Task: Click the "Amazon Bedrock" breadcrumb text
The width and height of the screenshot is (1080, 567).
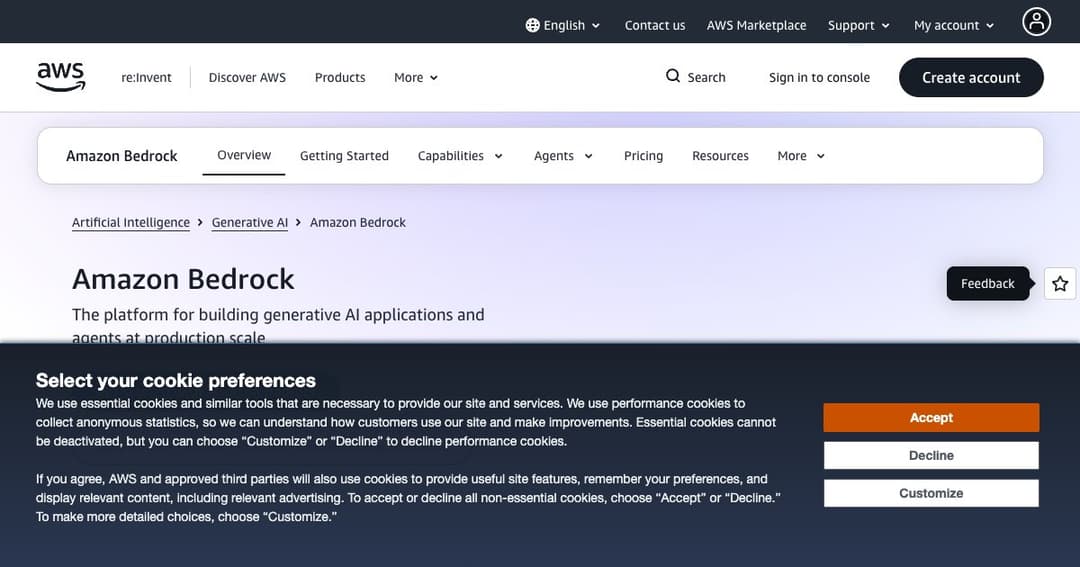Action: click(x=357, y=223)
